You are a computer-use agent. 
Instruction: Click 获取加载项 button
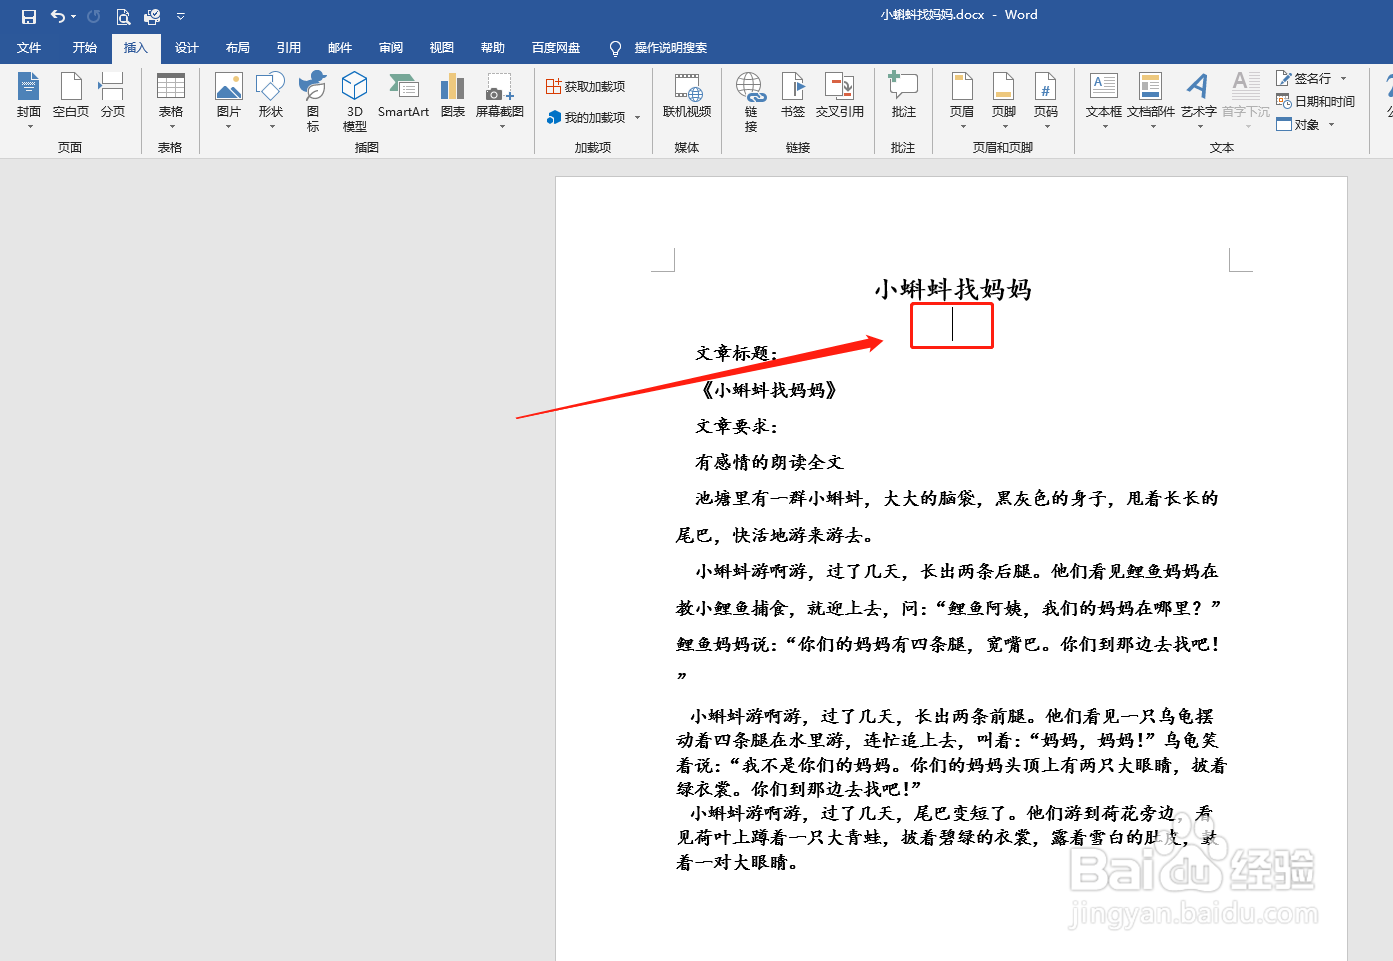586,87
